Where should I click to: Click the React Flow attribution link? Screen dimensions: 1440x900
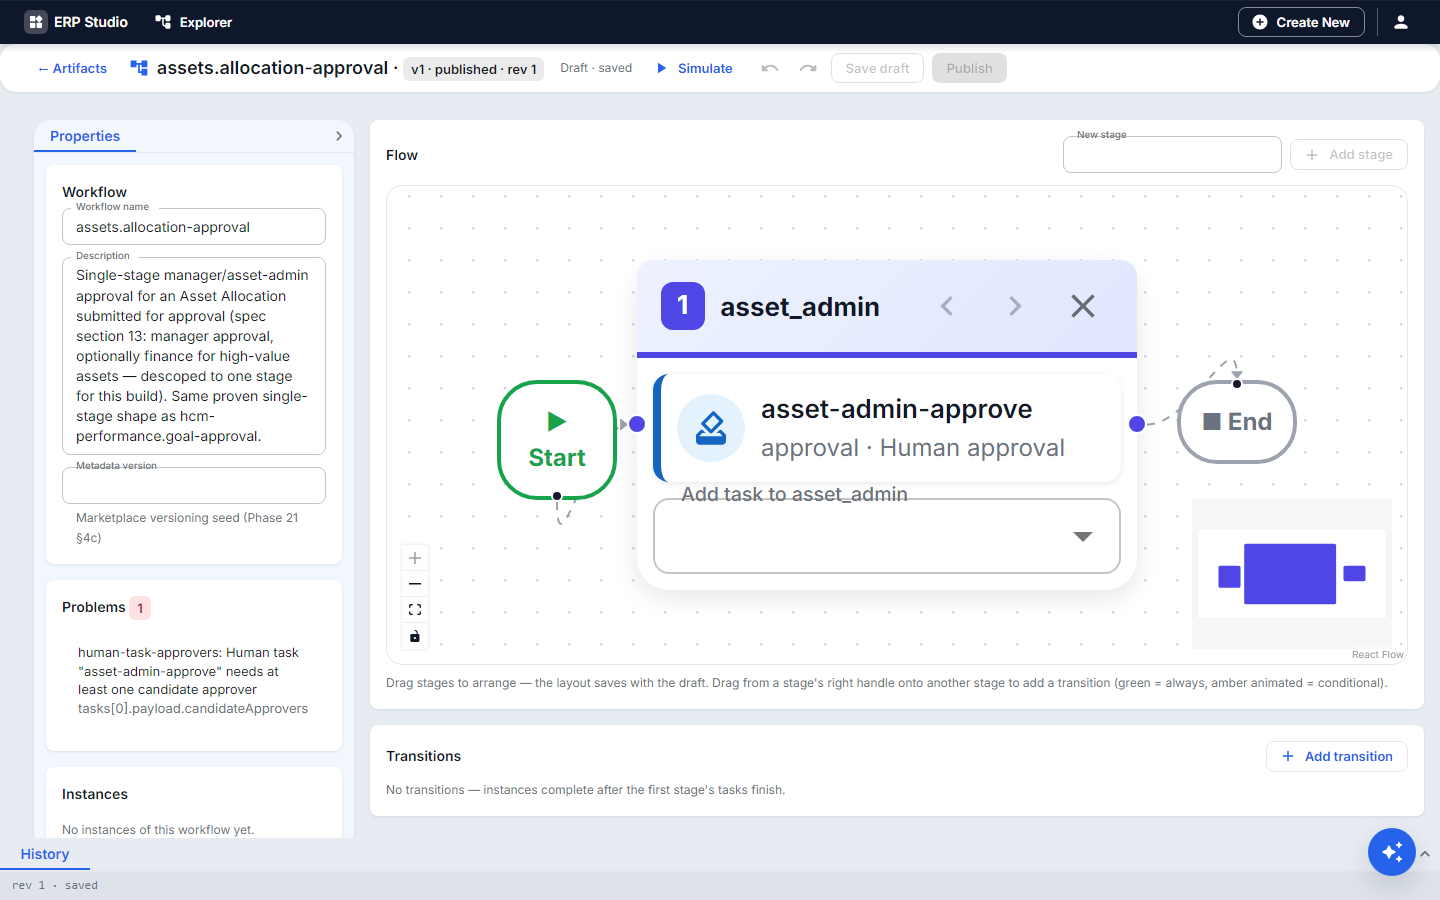point(1378,655)
